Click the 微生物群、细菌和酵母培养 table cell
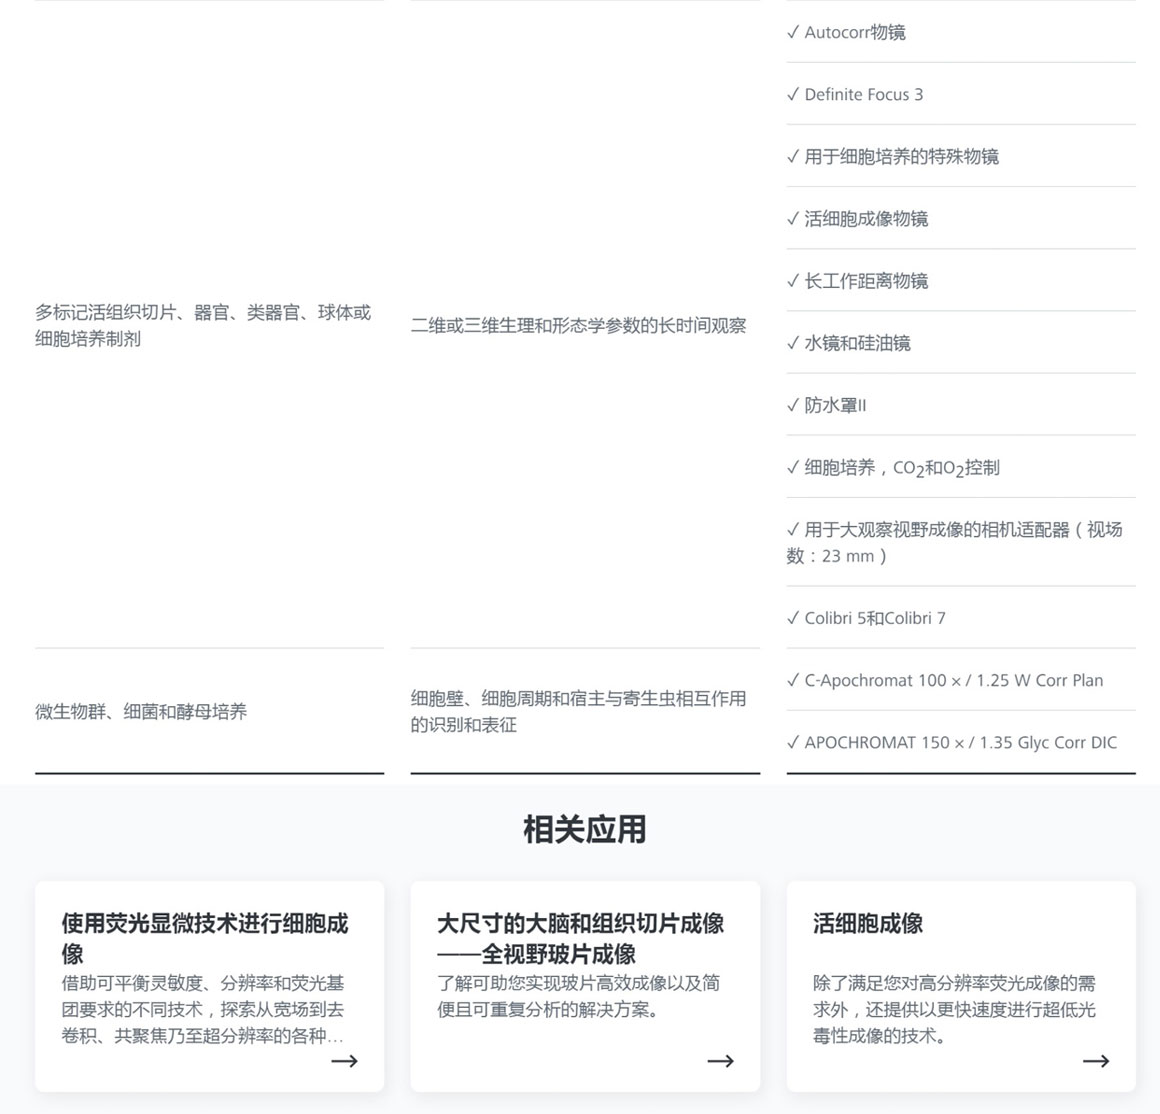This screenshot has height=1114, width=1160. [141, 712]
